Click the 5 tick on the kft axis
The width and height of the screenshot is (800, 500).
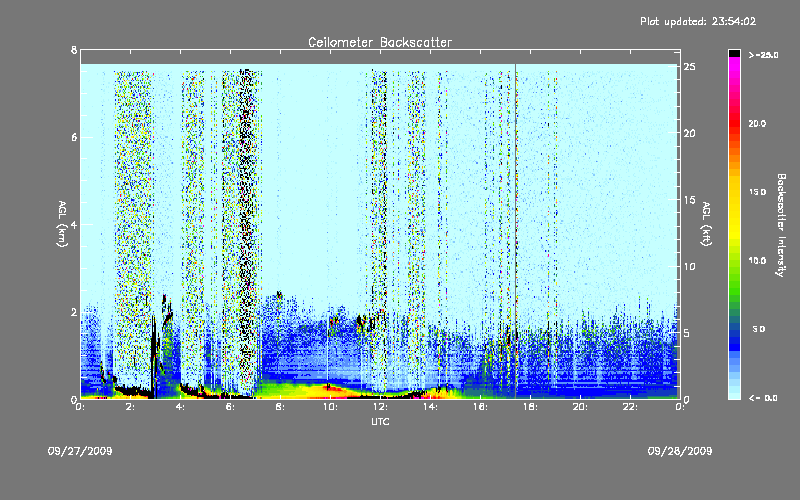click(x=687, y=333)
